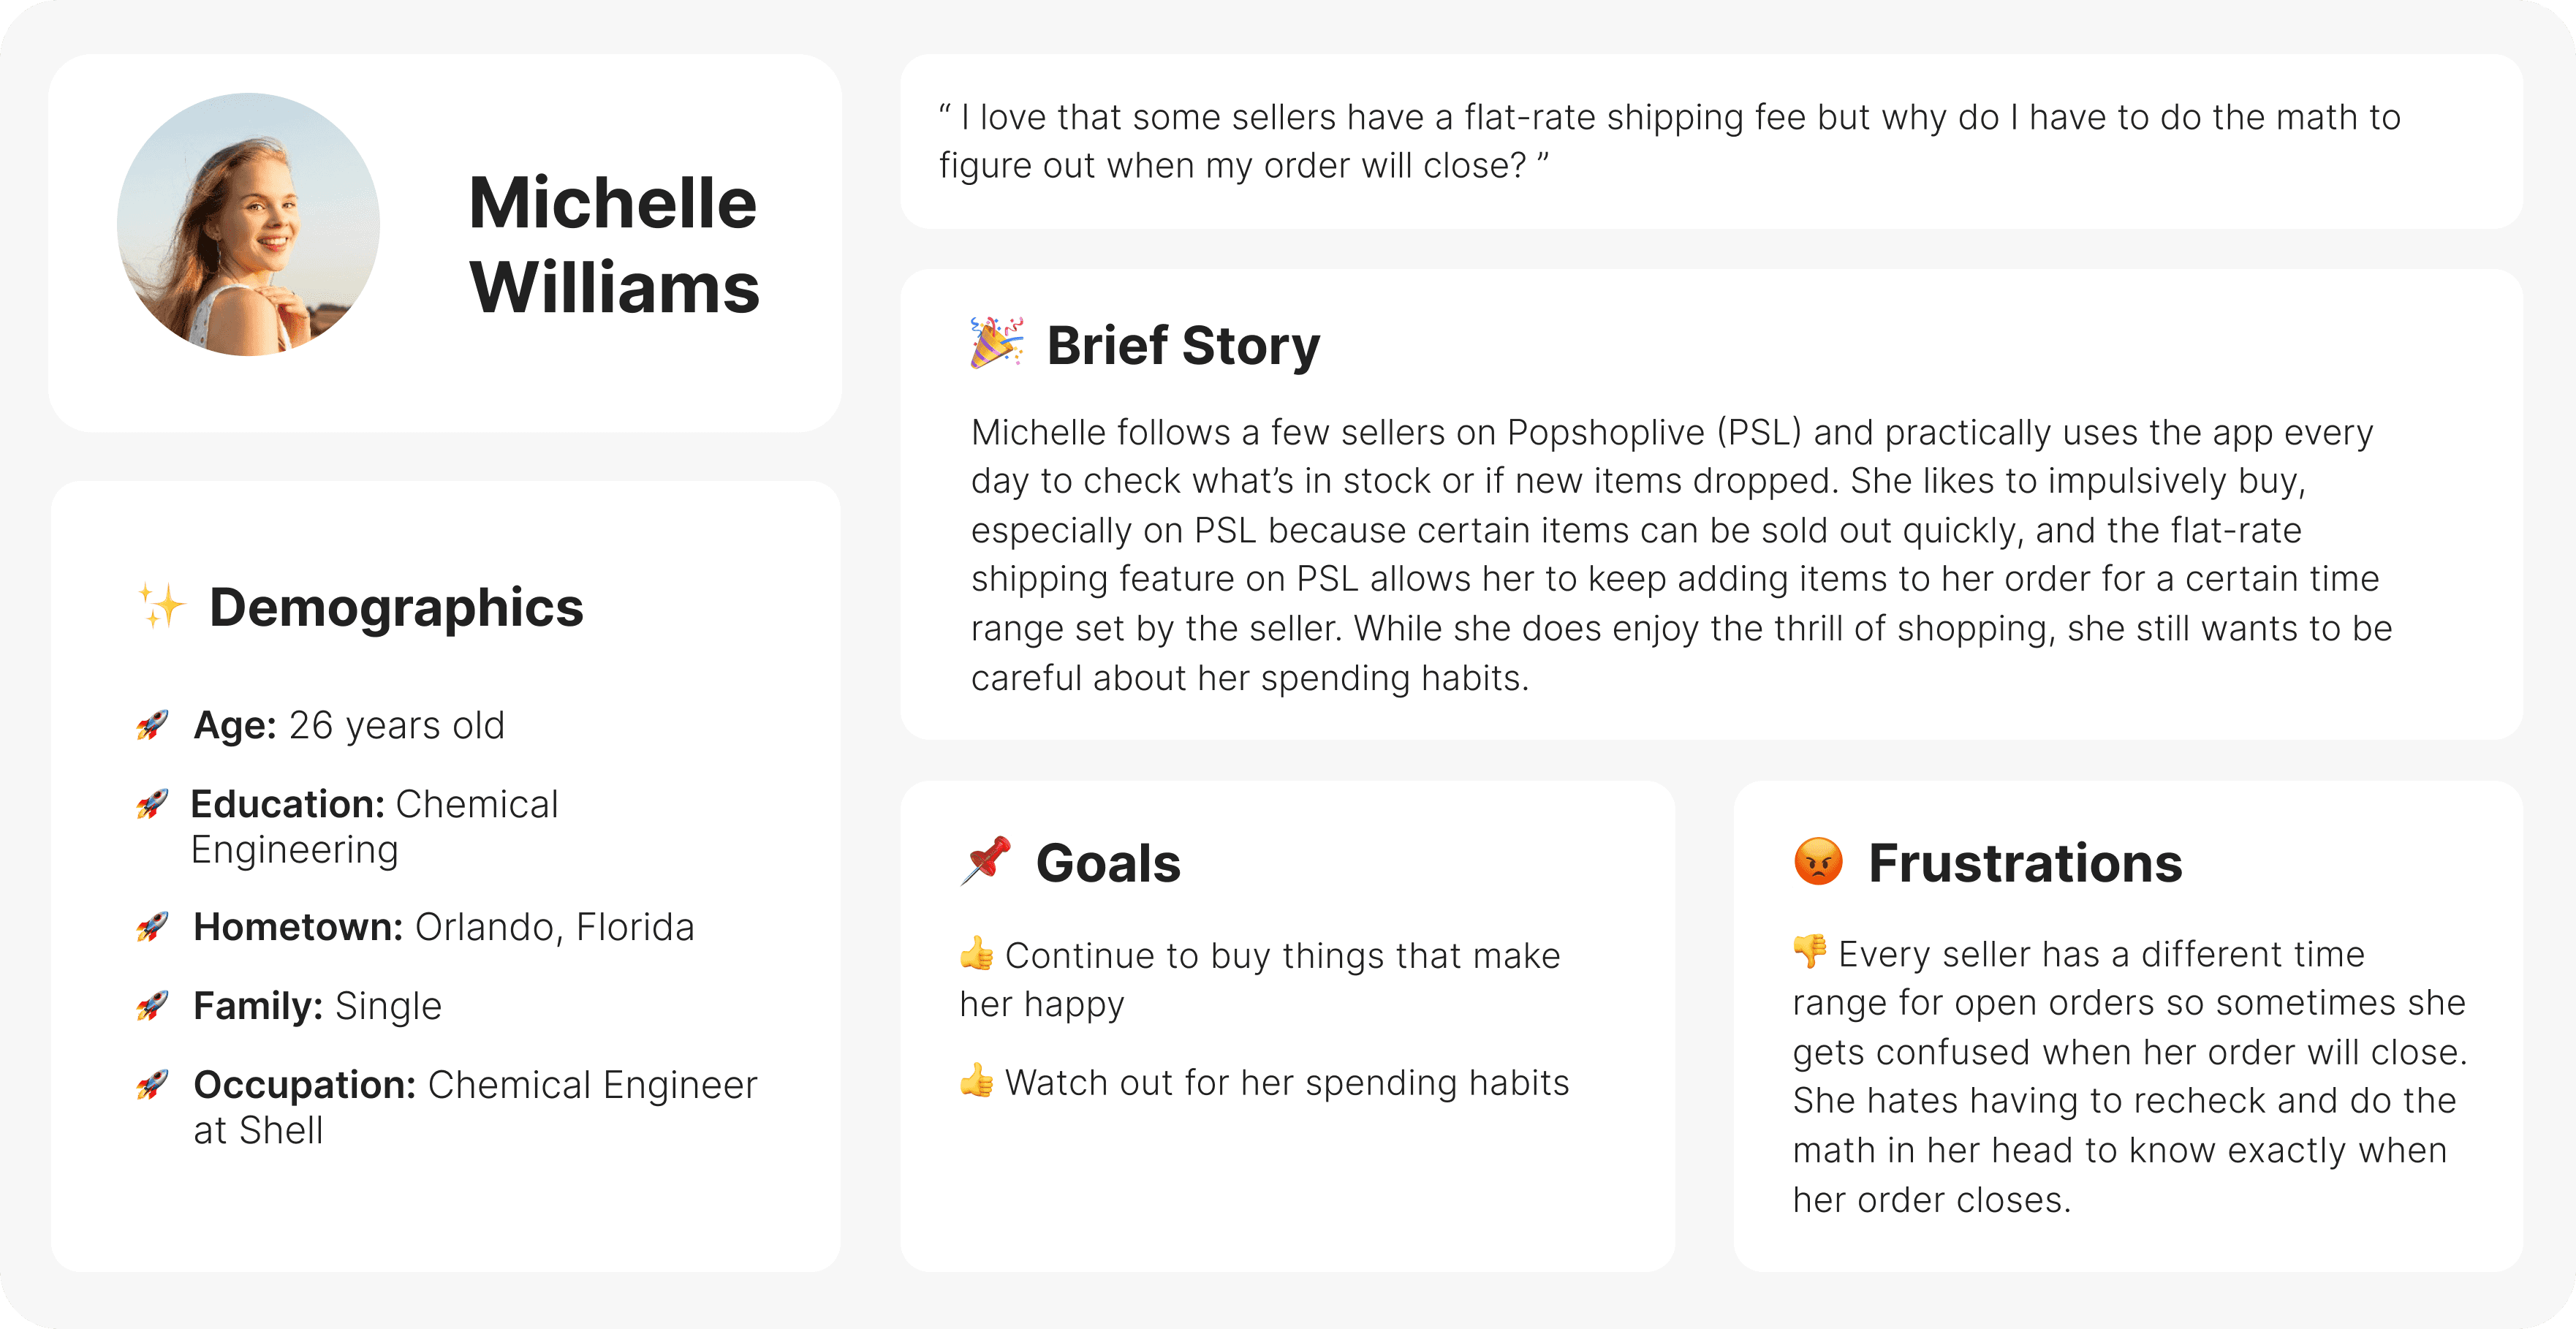Click the angry face emoji beside Frustrations
This screenshot has height=1329, width=2576.
pyautogui.click(x=1818, y=861)
